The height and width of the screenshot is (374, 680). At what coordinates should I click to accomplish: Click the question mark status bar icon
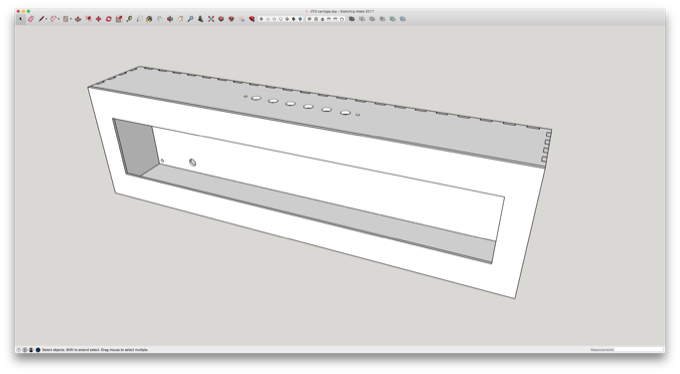pyautogui.click(x=19, y=349)
